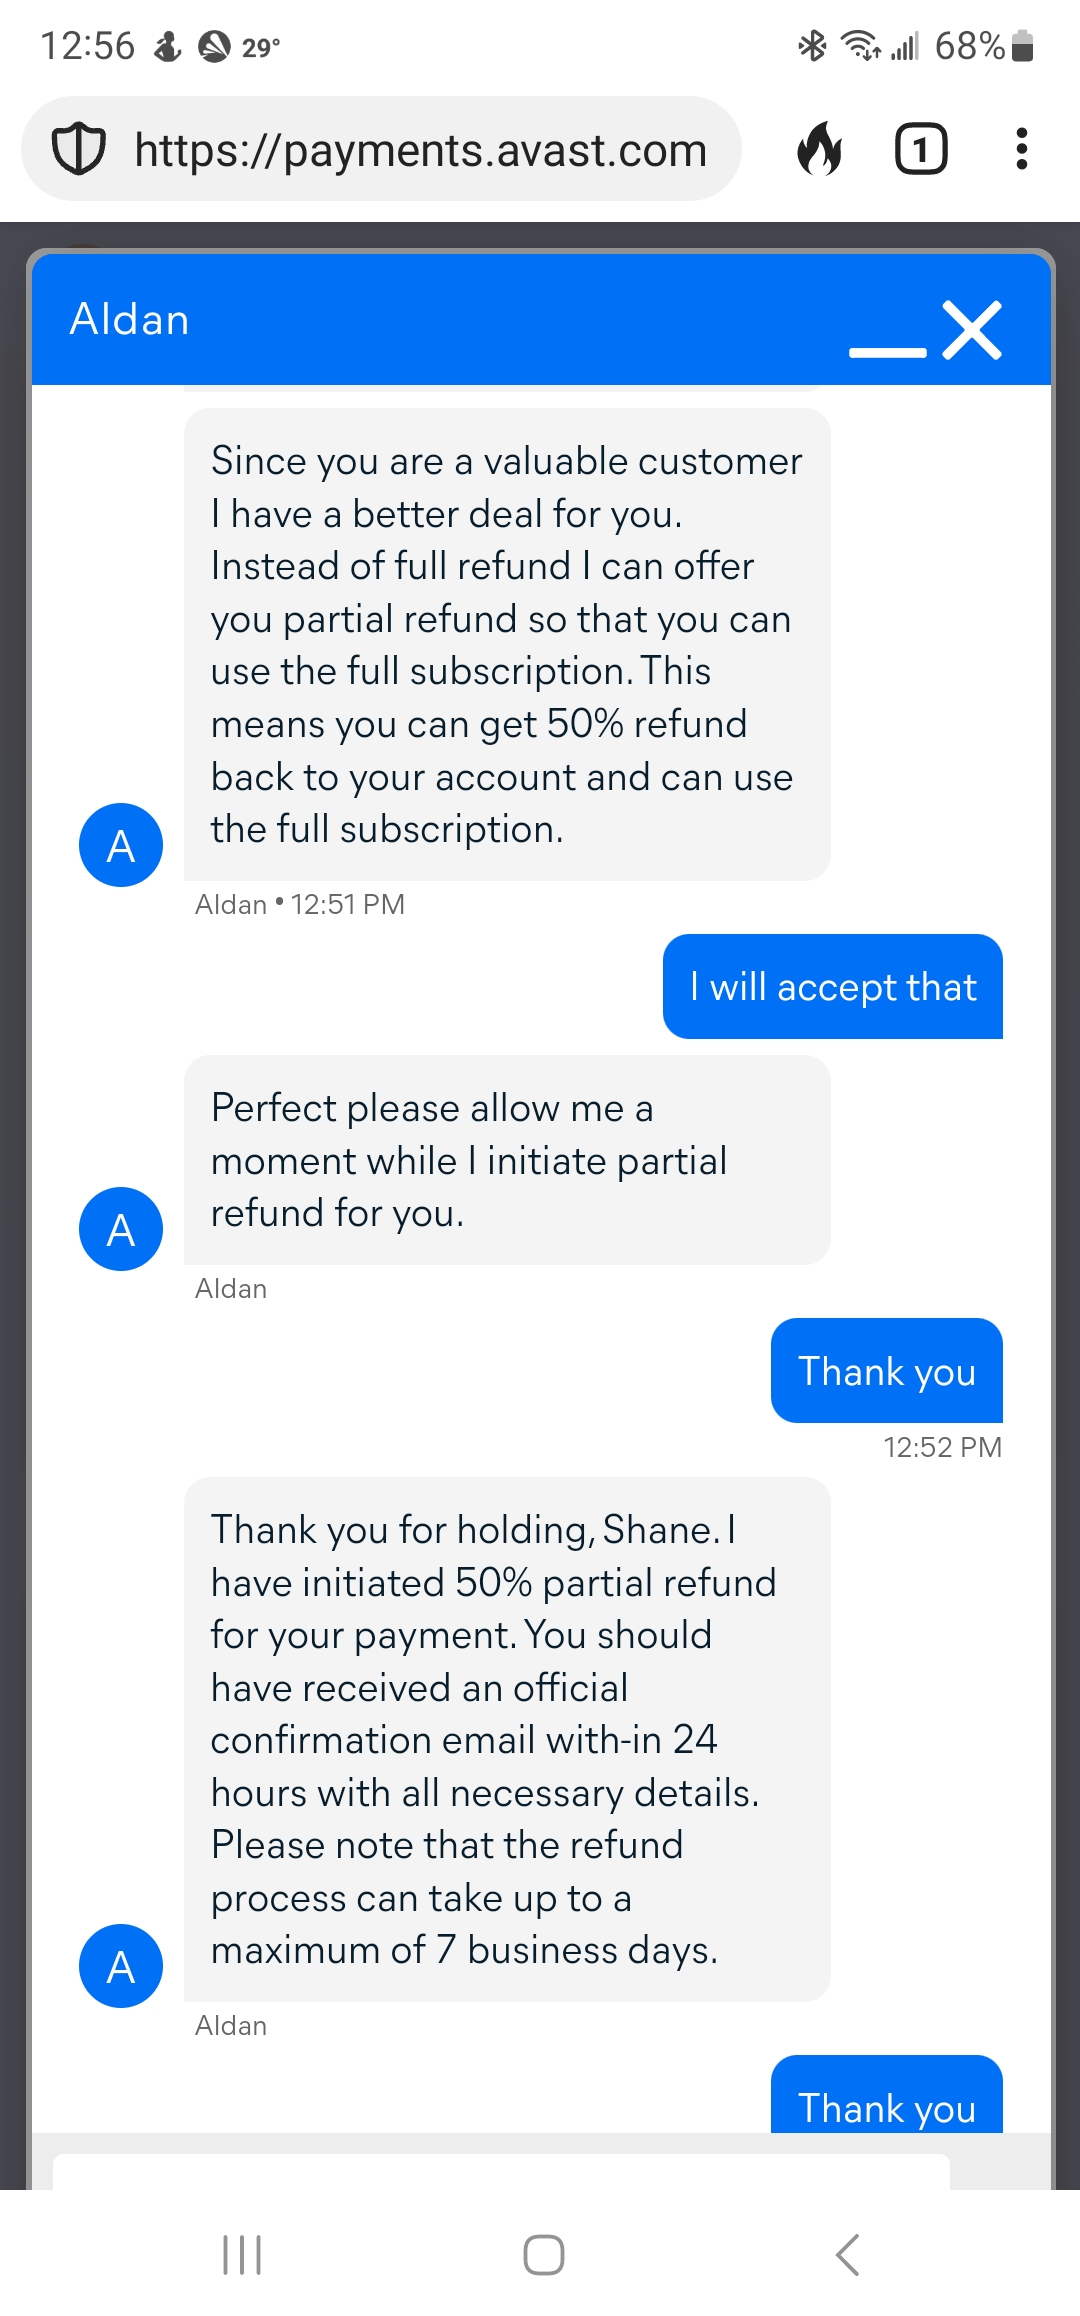Tap the Aldan chat header title

pos(130,320)
